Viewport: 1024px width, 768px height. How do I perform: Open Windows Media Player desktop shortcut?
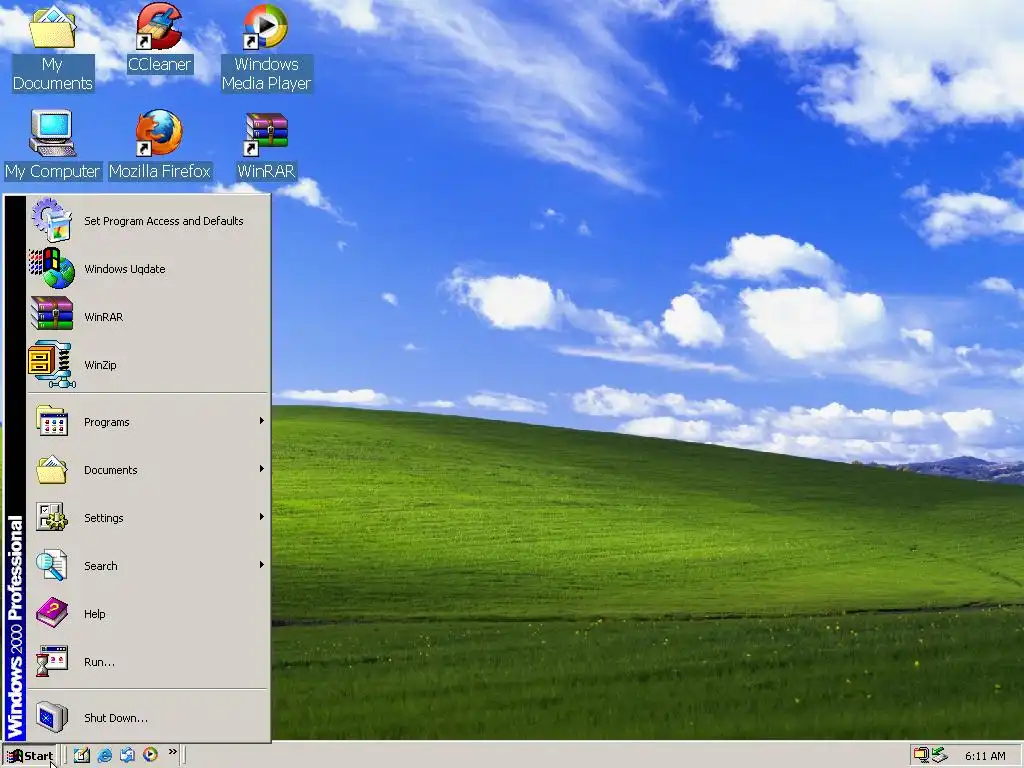pyautogui.click(x=266, y=48)
